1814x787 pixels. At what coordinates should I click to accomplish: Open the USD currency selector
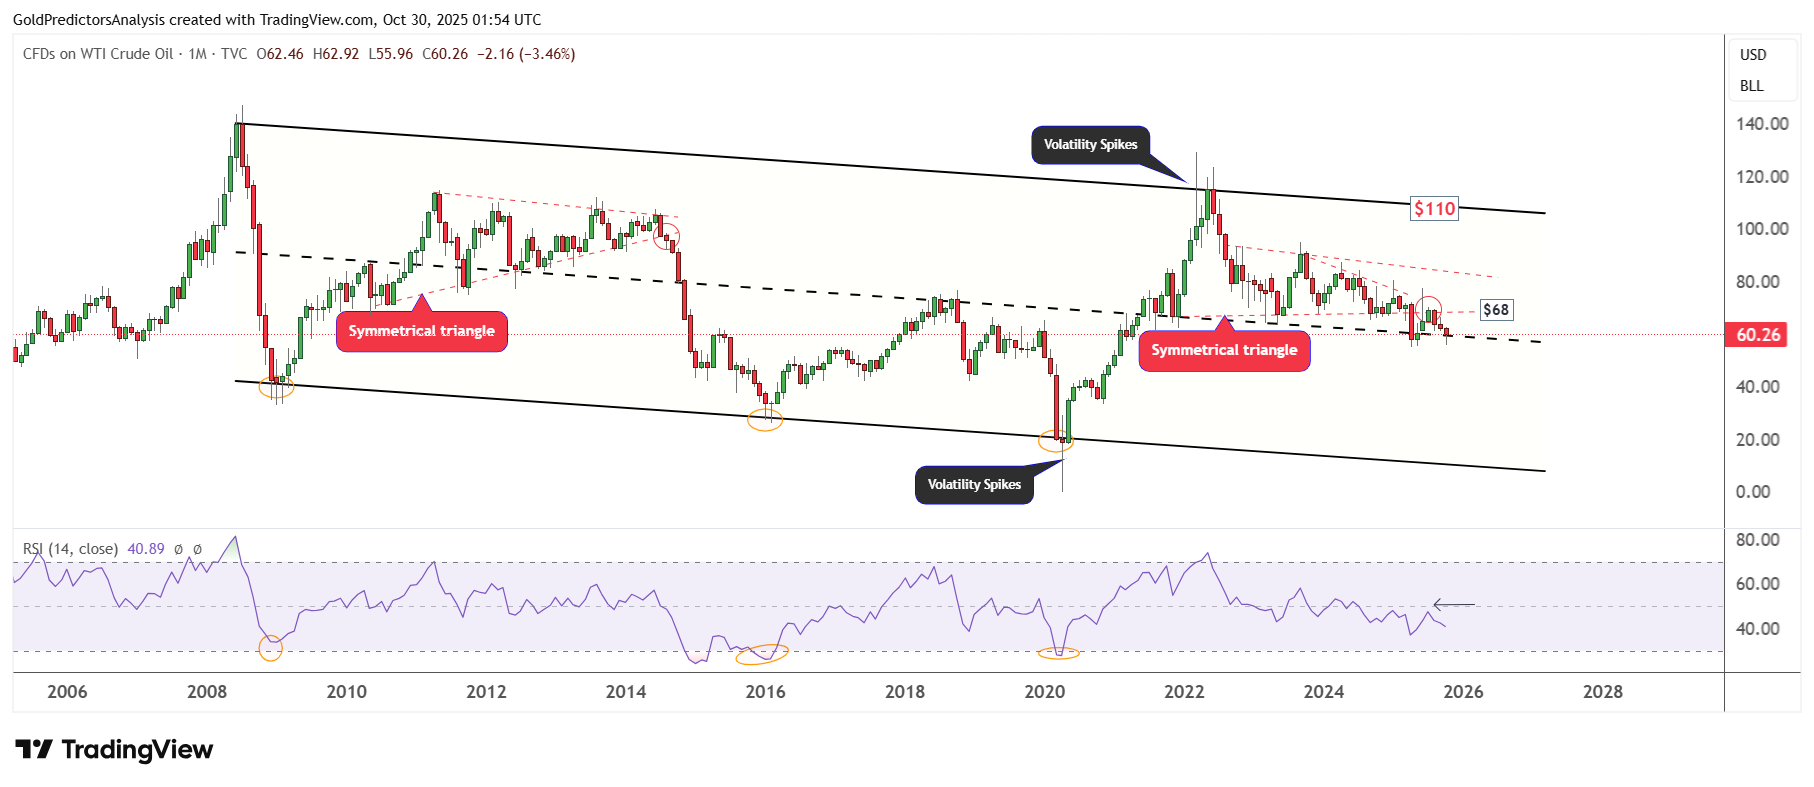(1753, 55)
